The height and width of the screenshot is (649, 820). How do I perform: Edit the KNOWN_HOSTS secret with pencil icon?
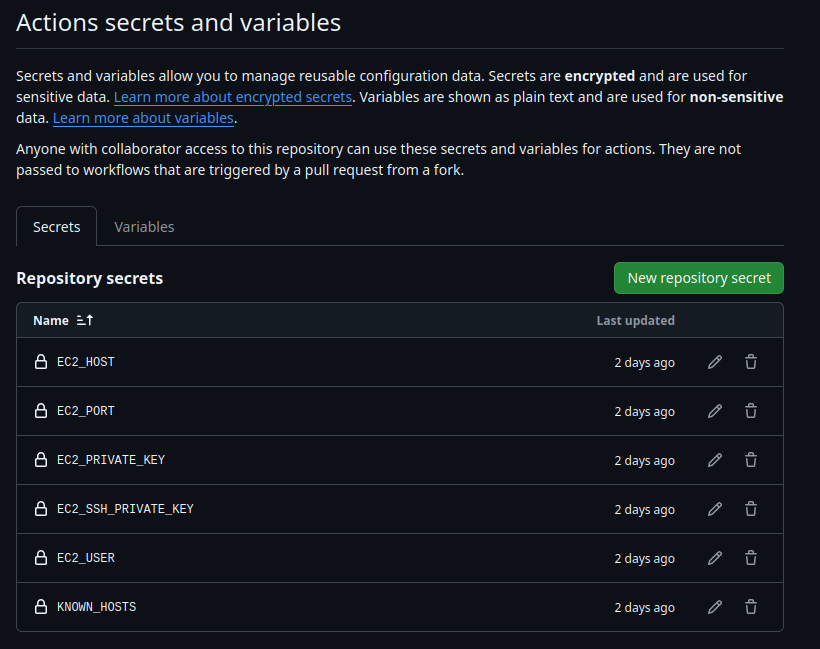(x=714, y=606)
